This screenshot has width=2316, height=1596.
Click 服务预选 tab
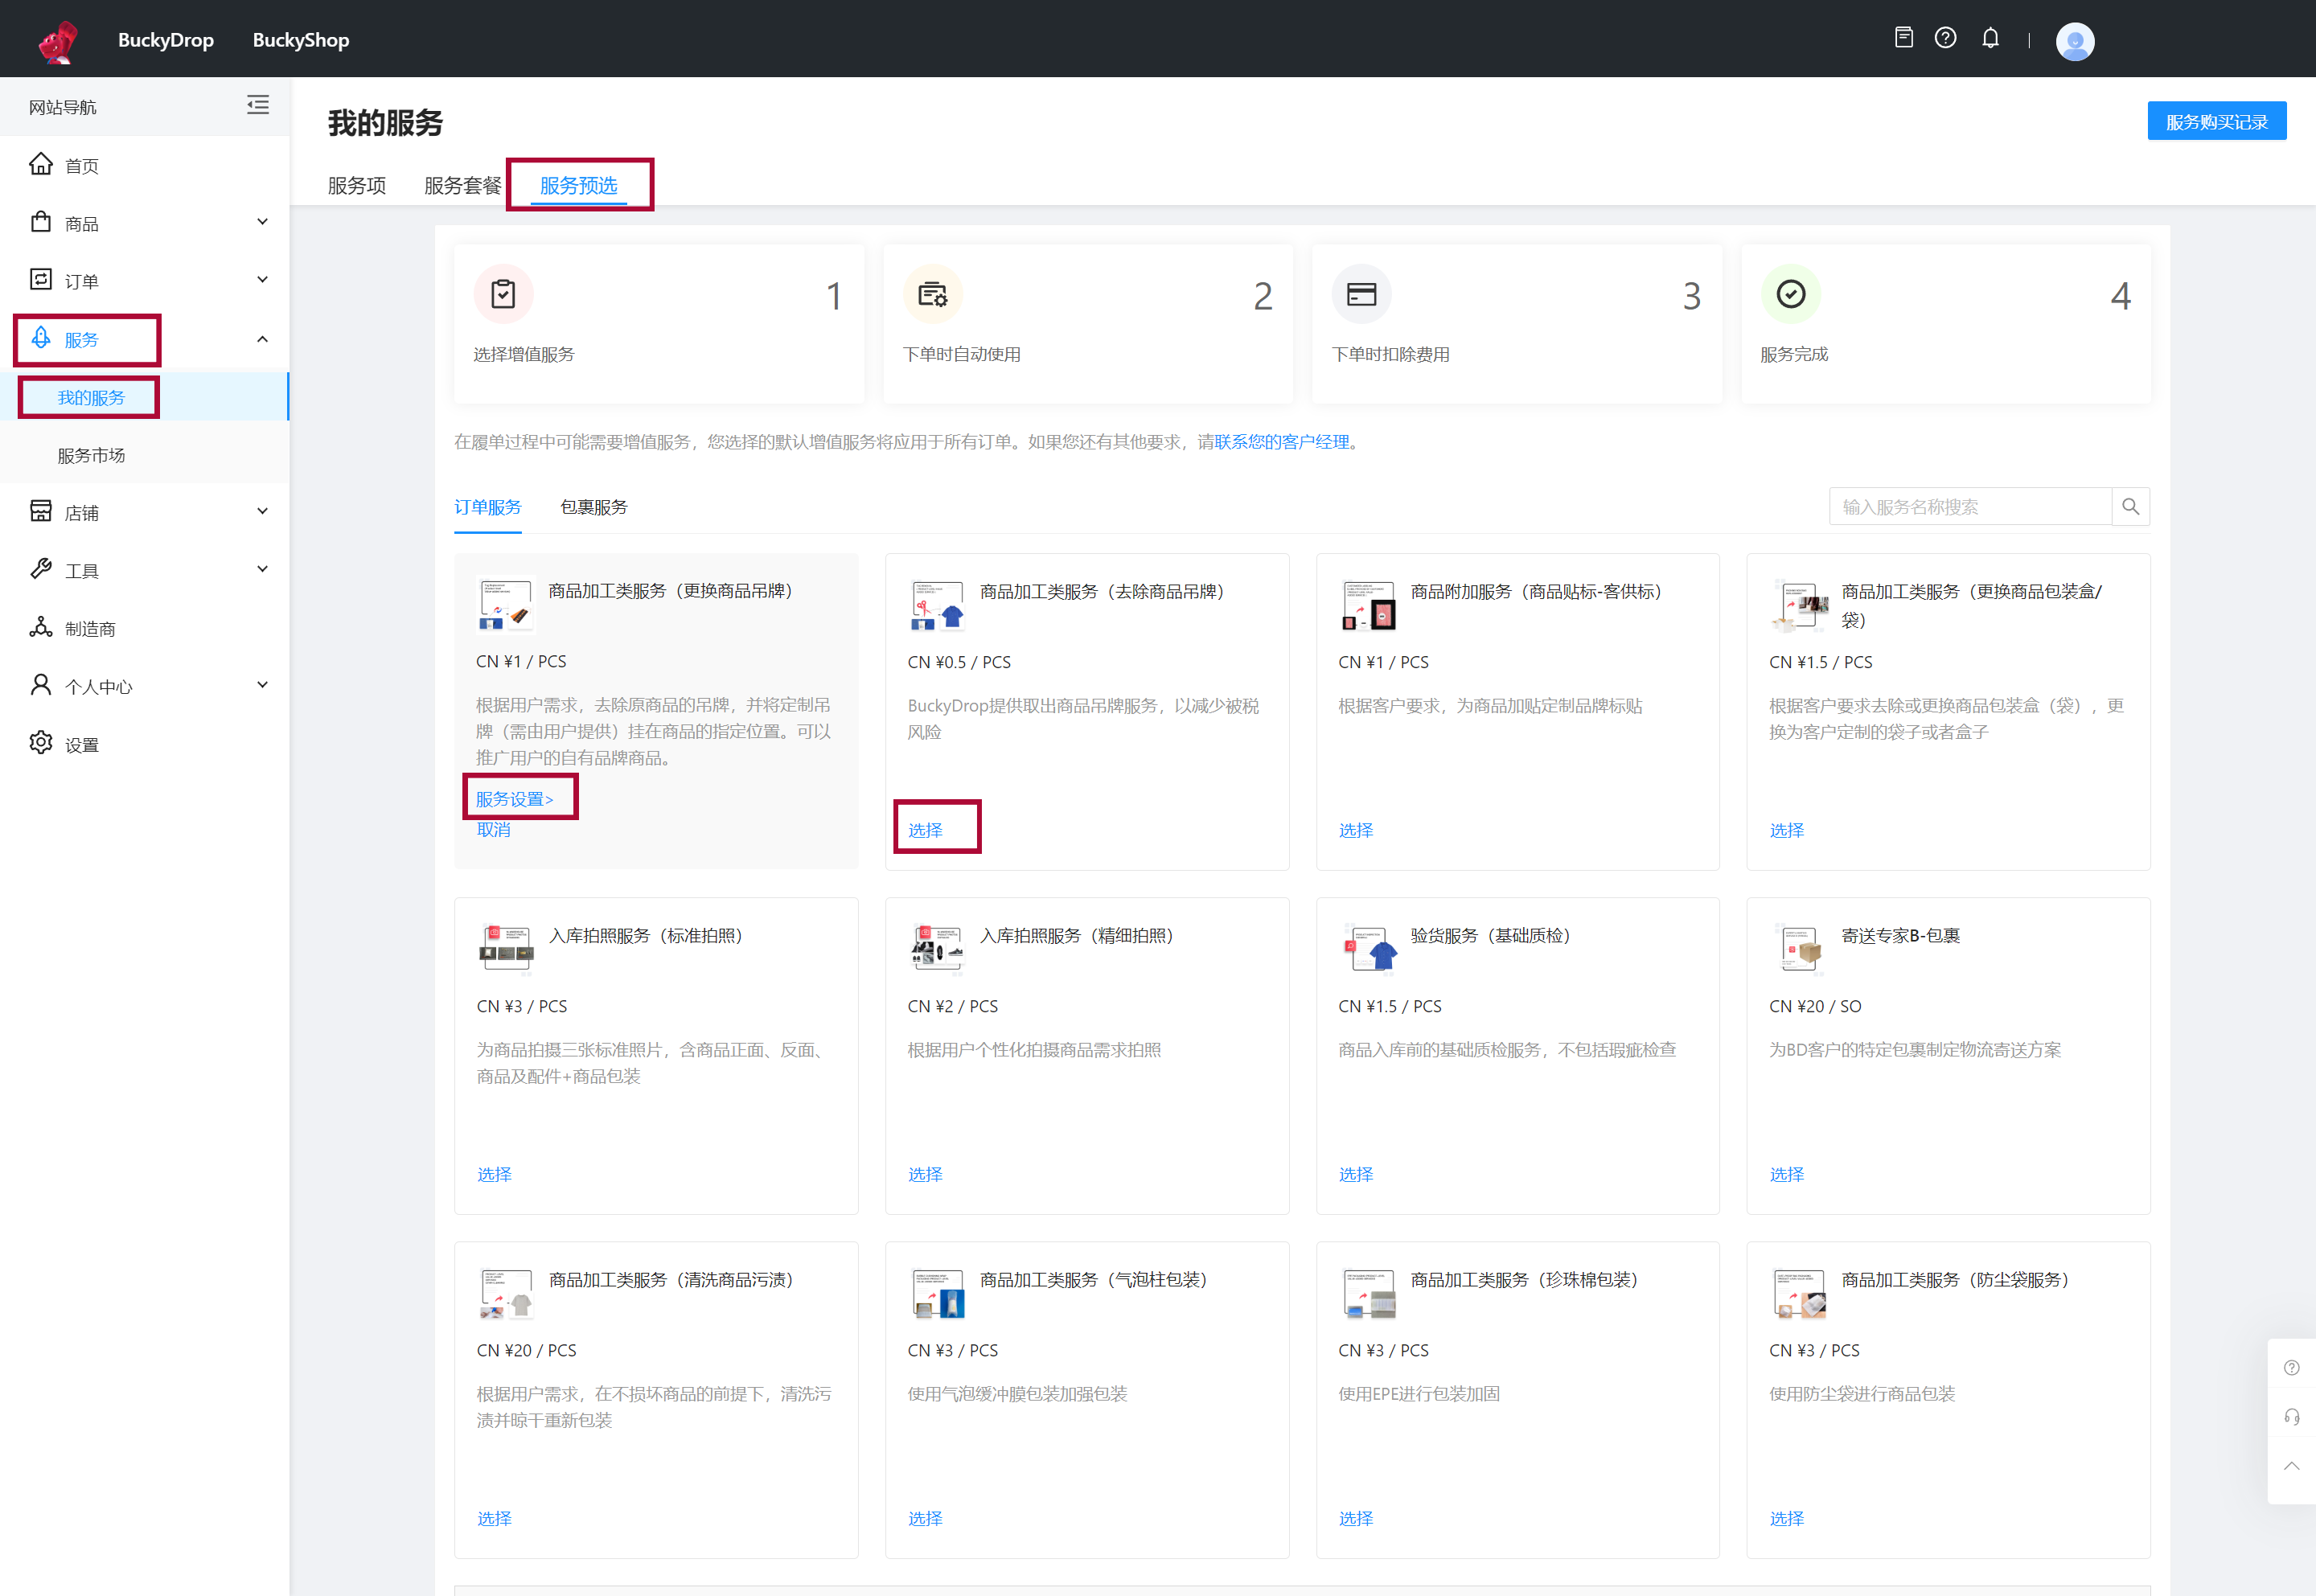(581, 185)
